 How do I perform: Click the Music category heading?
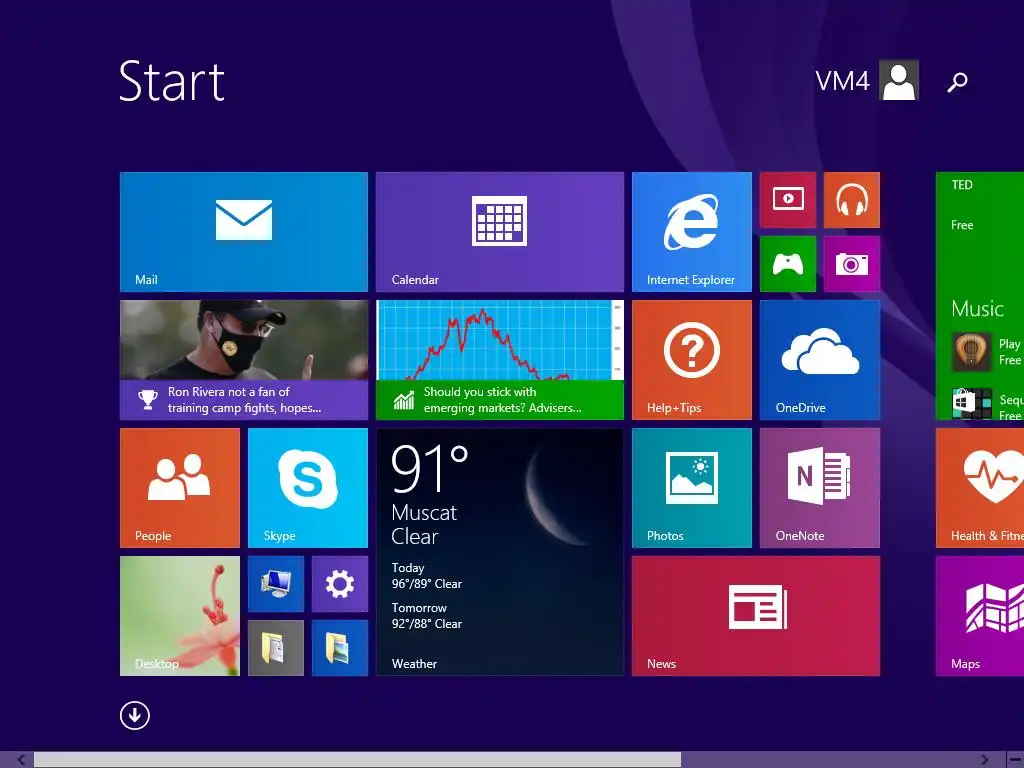coord(977,308)
